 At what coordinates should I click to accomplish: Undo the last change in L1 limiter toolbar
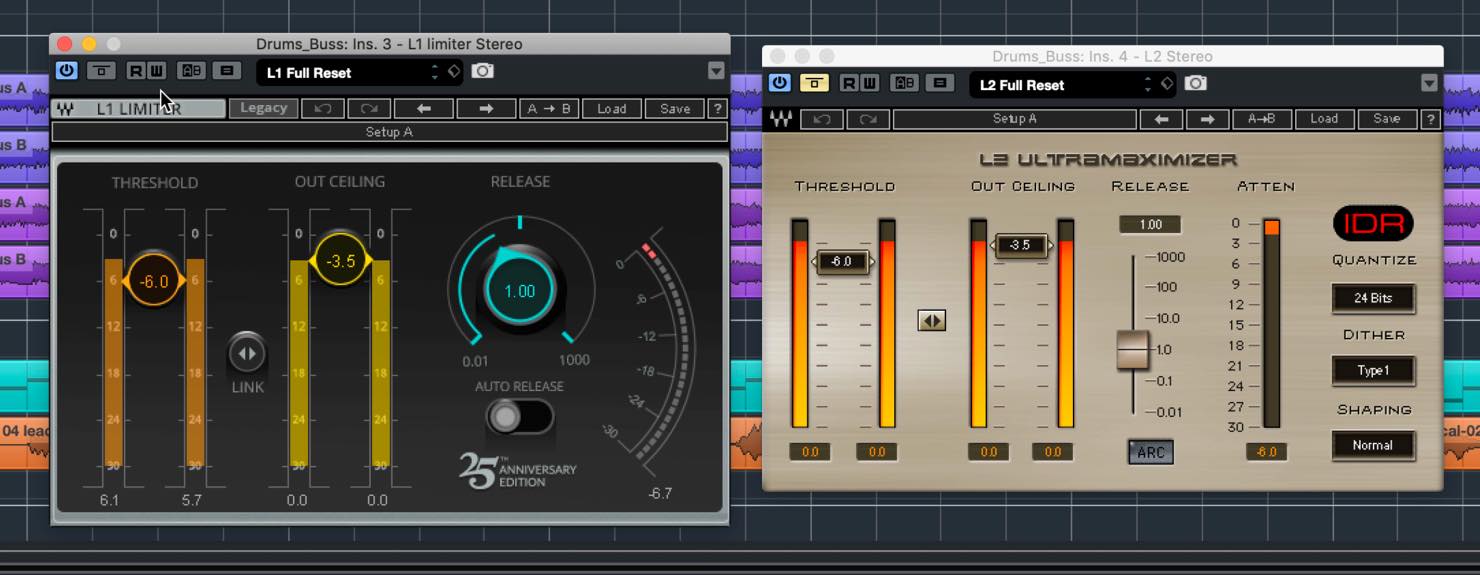[323, 108]
